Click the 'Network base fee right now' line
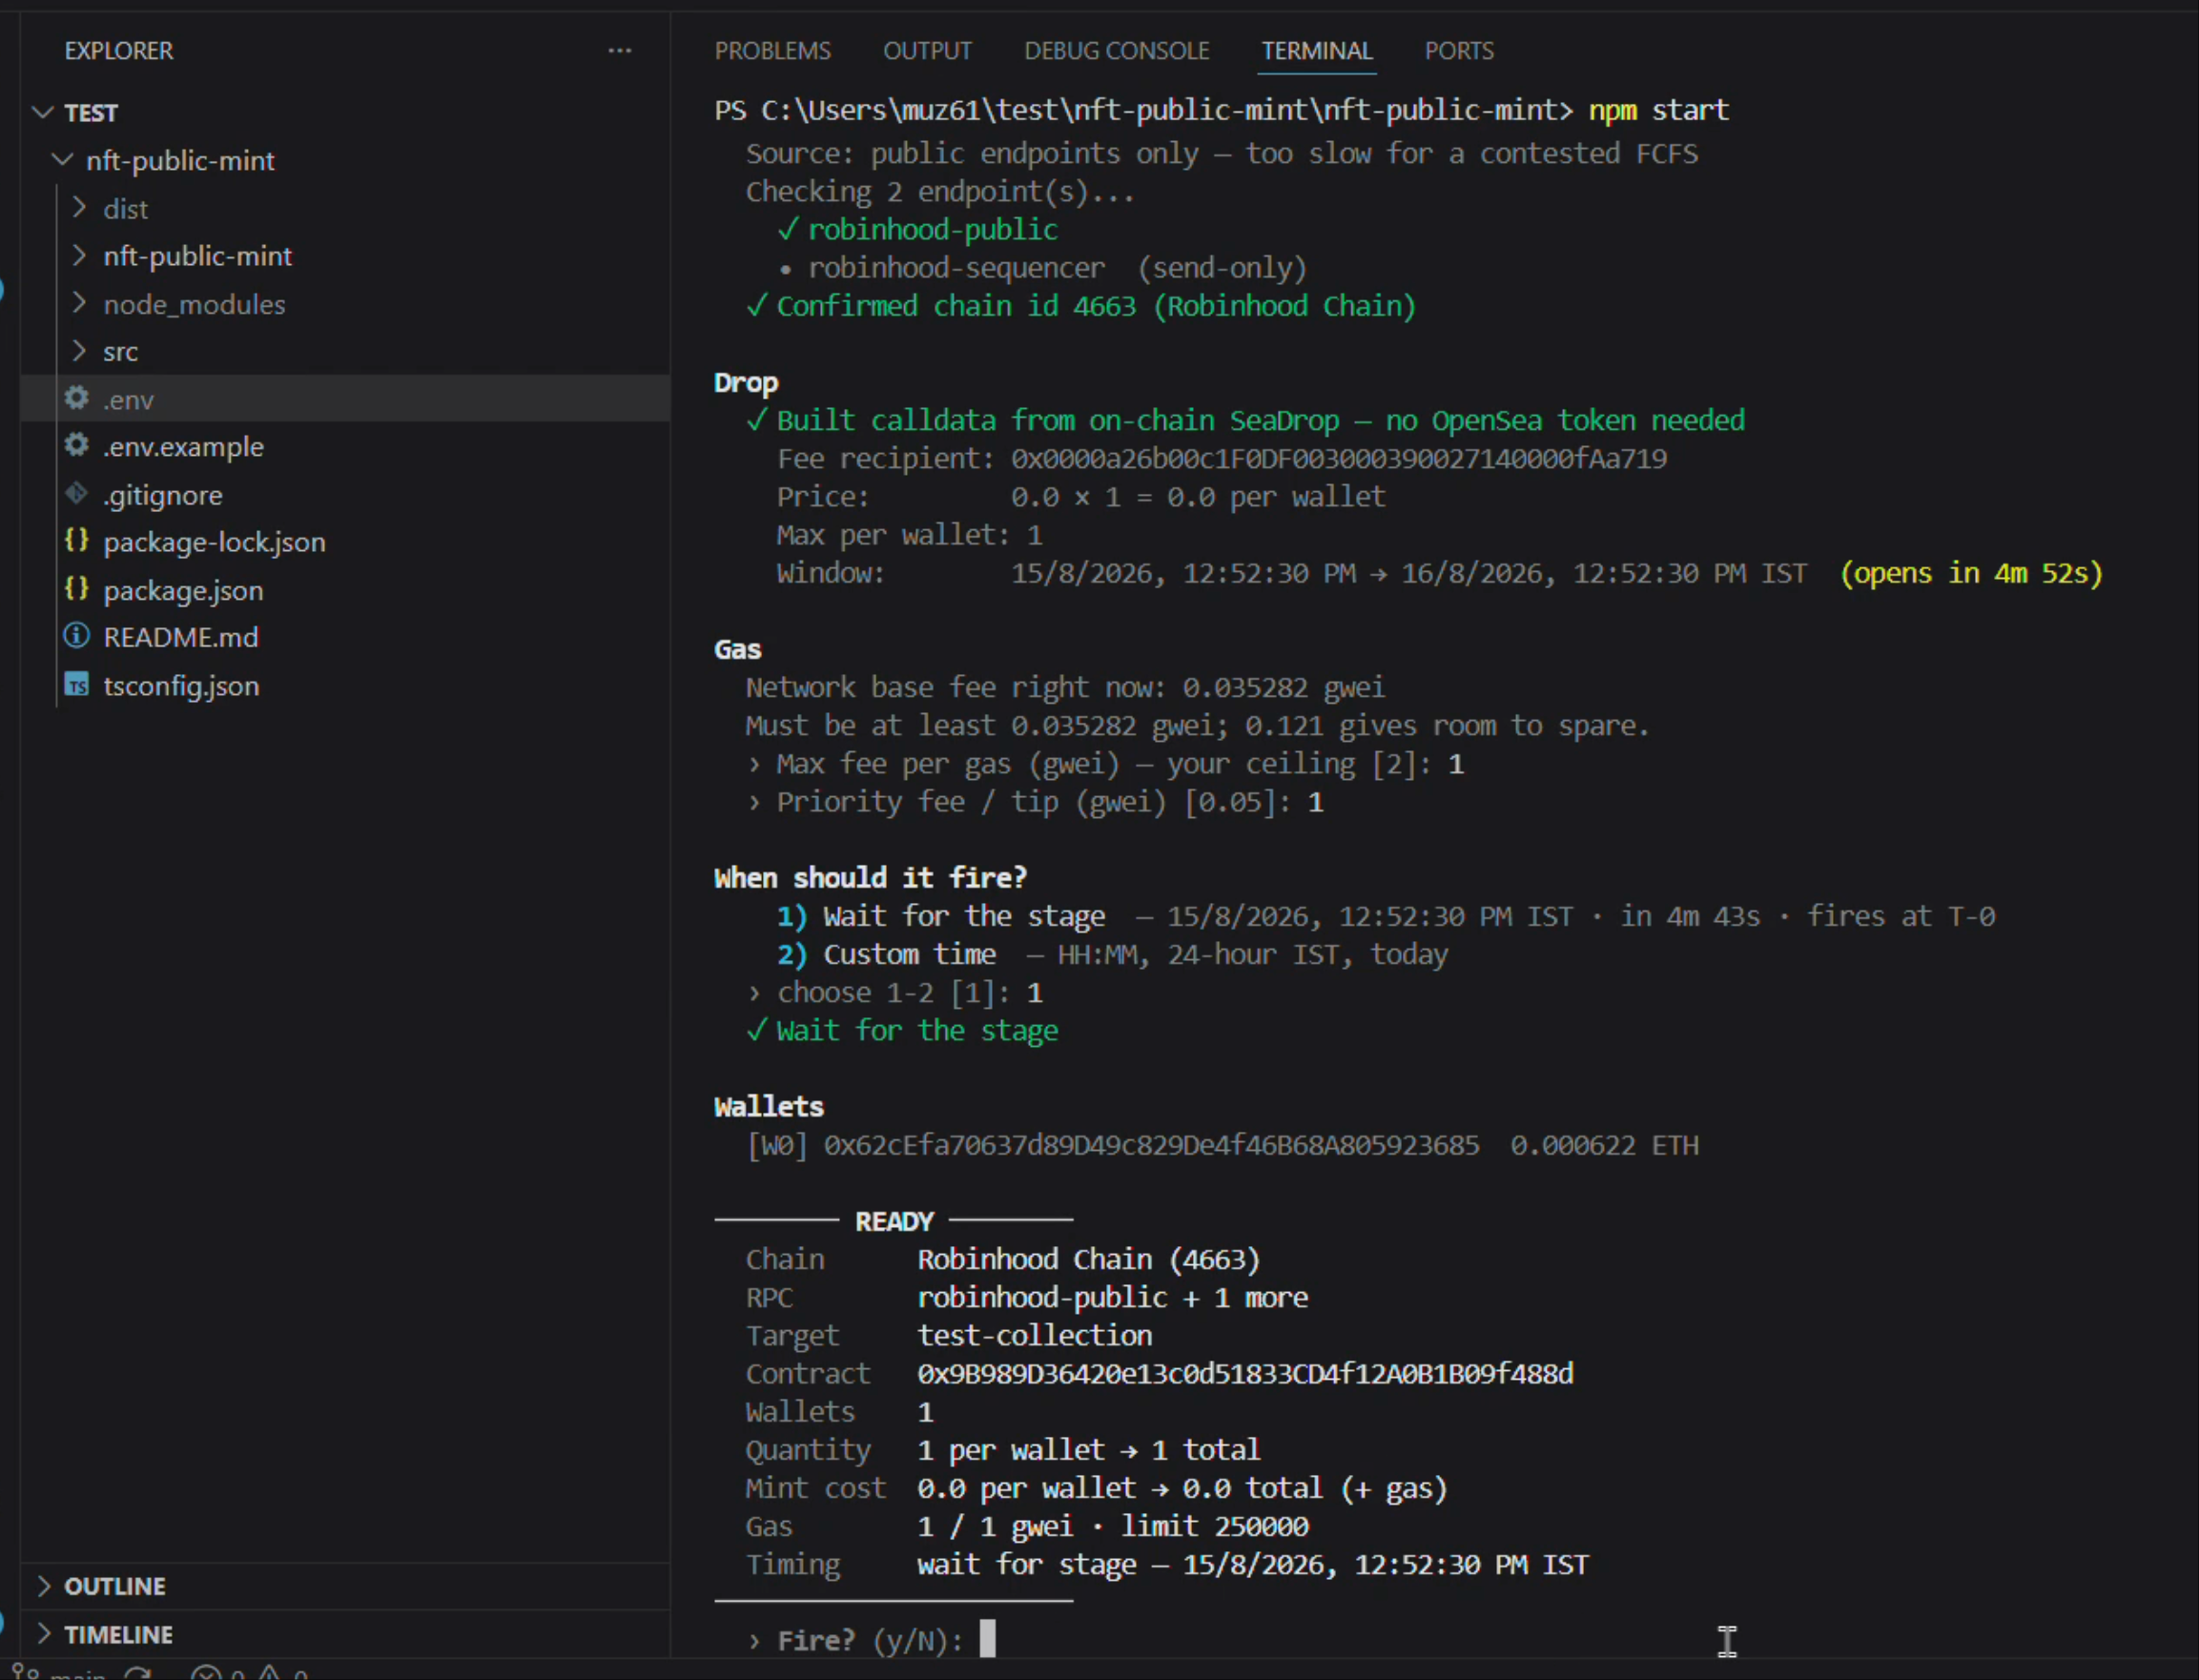This screenshot has width=2199, height=1680. point(1065,688)
